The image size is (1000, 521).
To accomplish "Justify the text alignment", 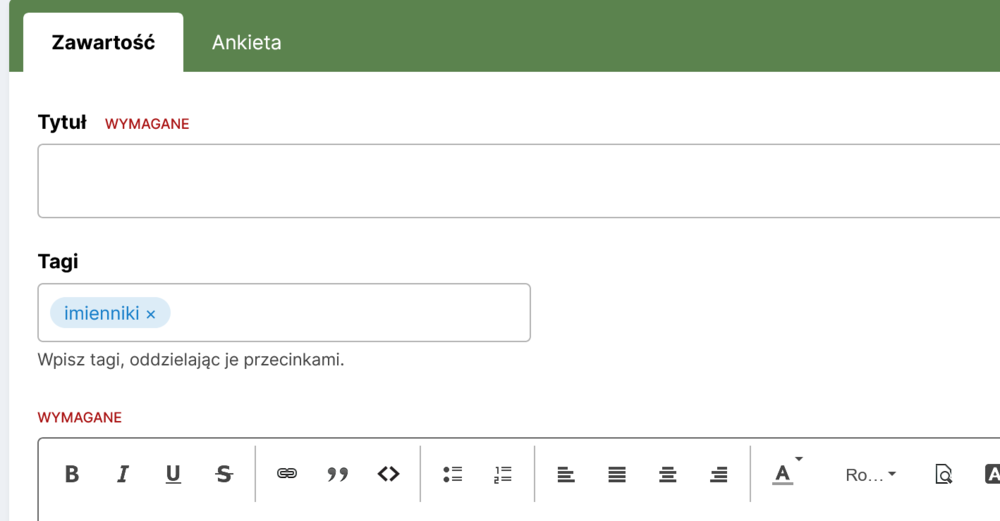I will [x=617, y=474].
